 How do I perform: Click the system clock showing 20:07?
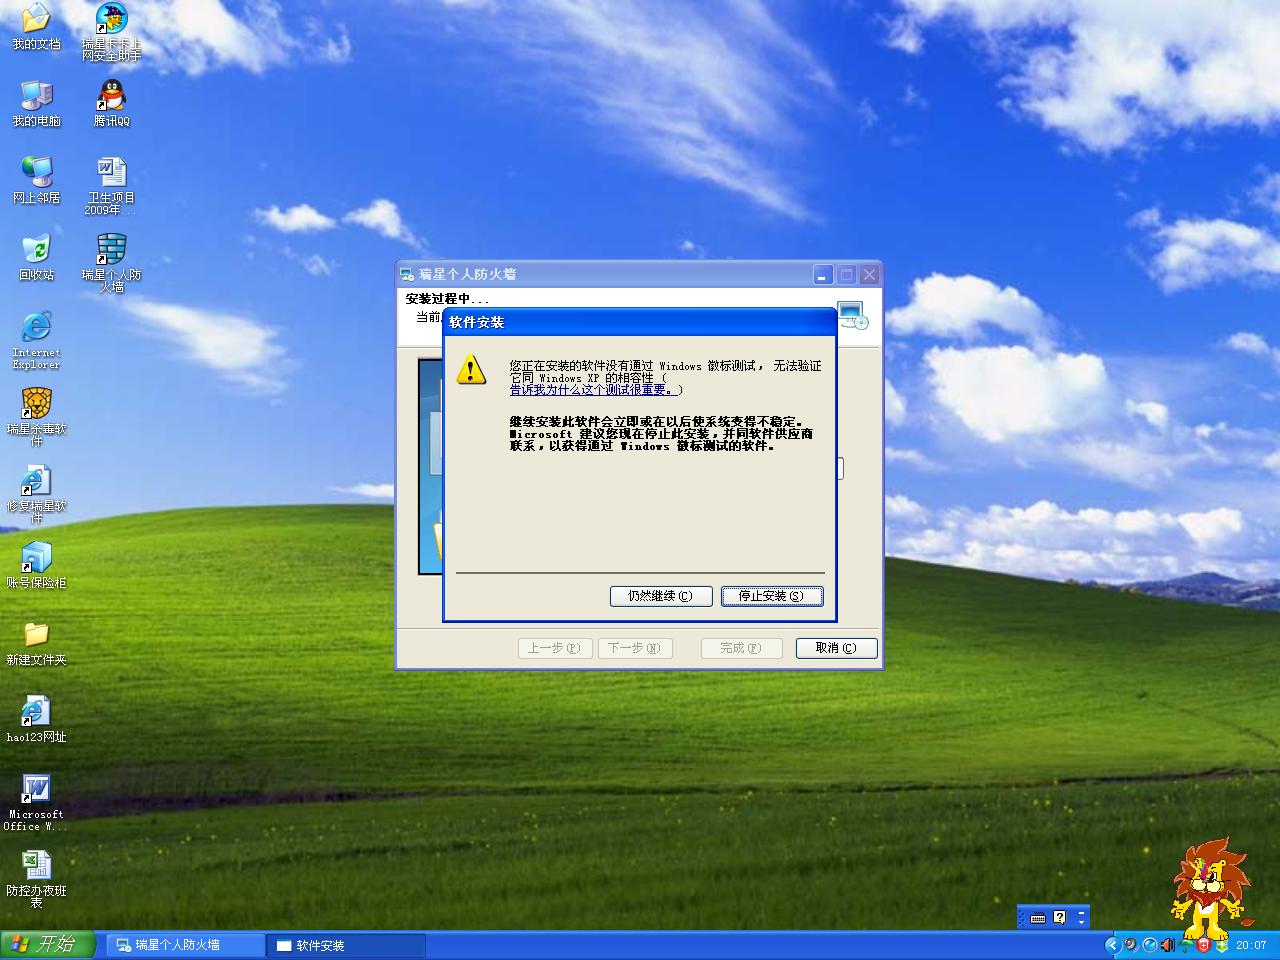(x=1251, y=945)
